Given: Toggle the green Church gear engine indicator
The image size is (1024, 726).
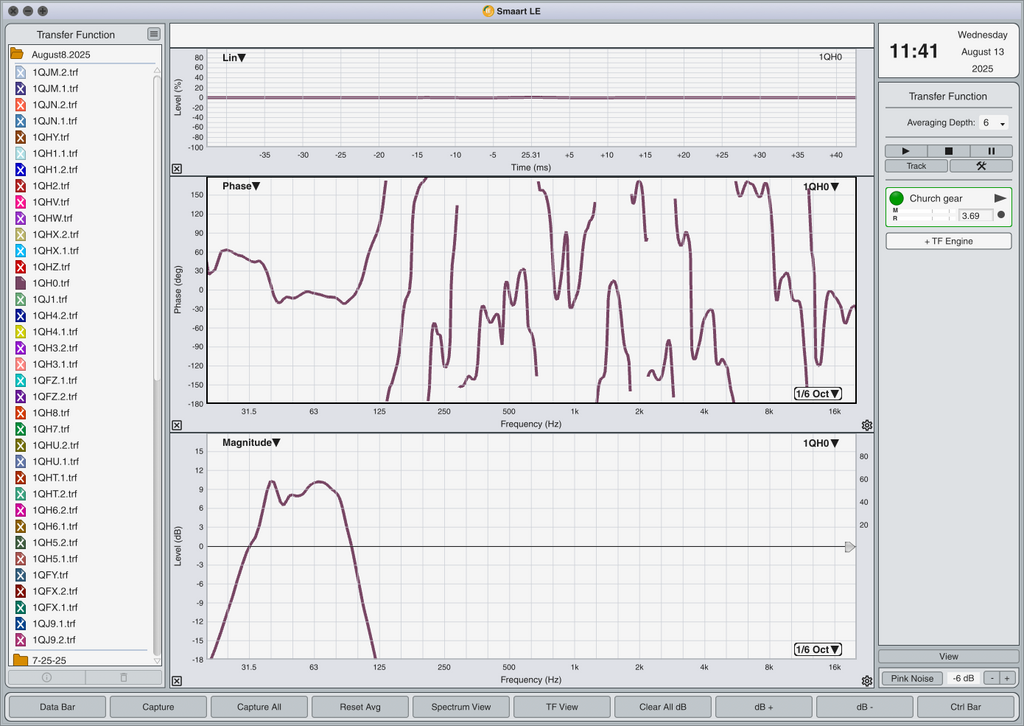Looking at the screenshot, I should click(x=897, y=198).
